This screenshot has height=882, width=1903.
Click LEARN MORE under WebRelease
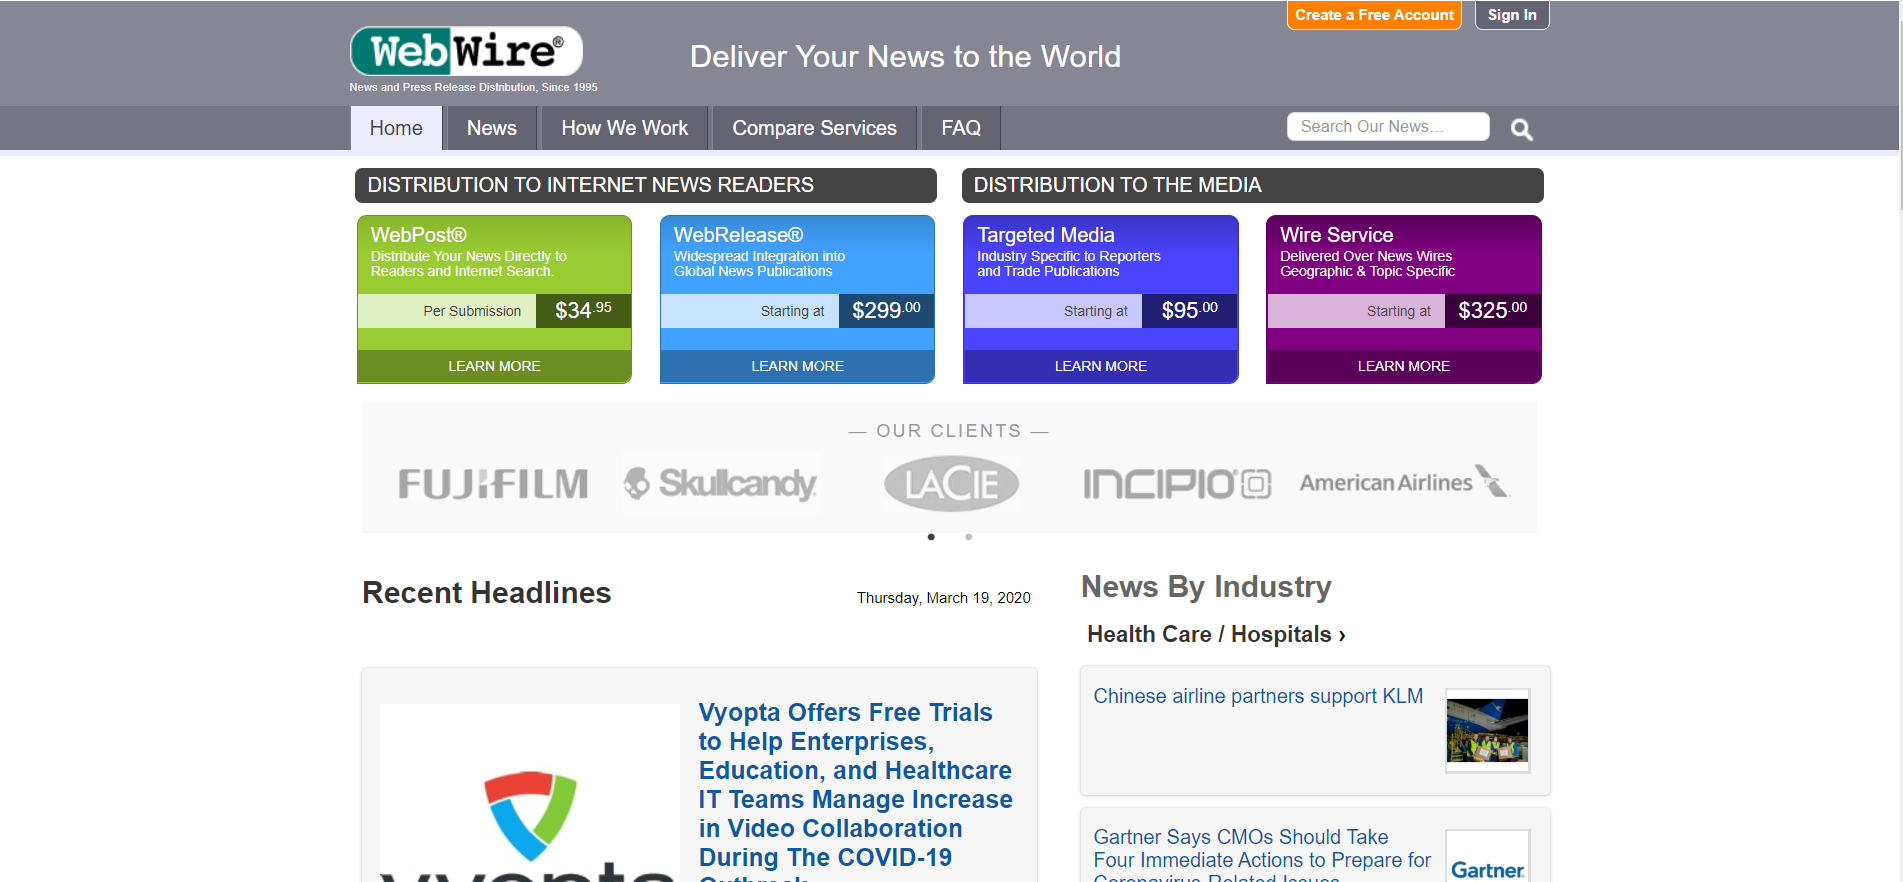click(x=797, y=366)
